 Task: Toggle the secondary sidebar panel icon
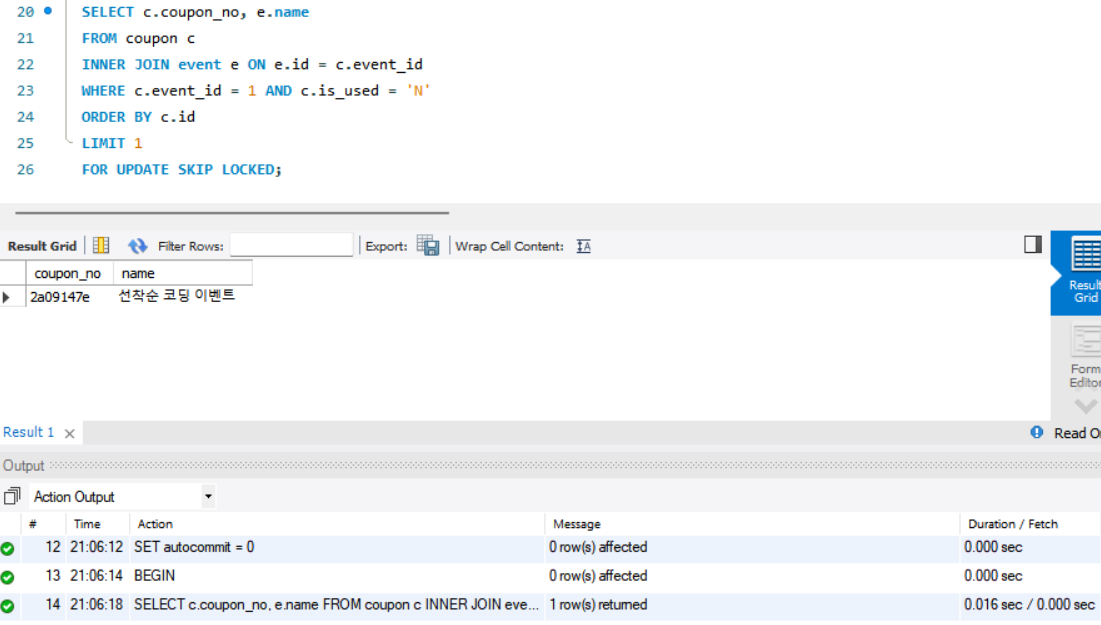[x=1032, y=244]
